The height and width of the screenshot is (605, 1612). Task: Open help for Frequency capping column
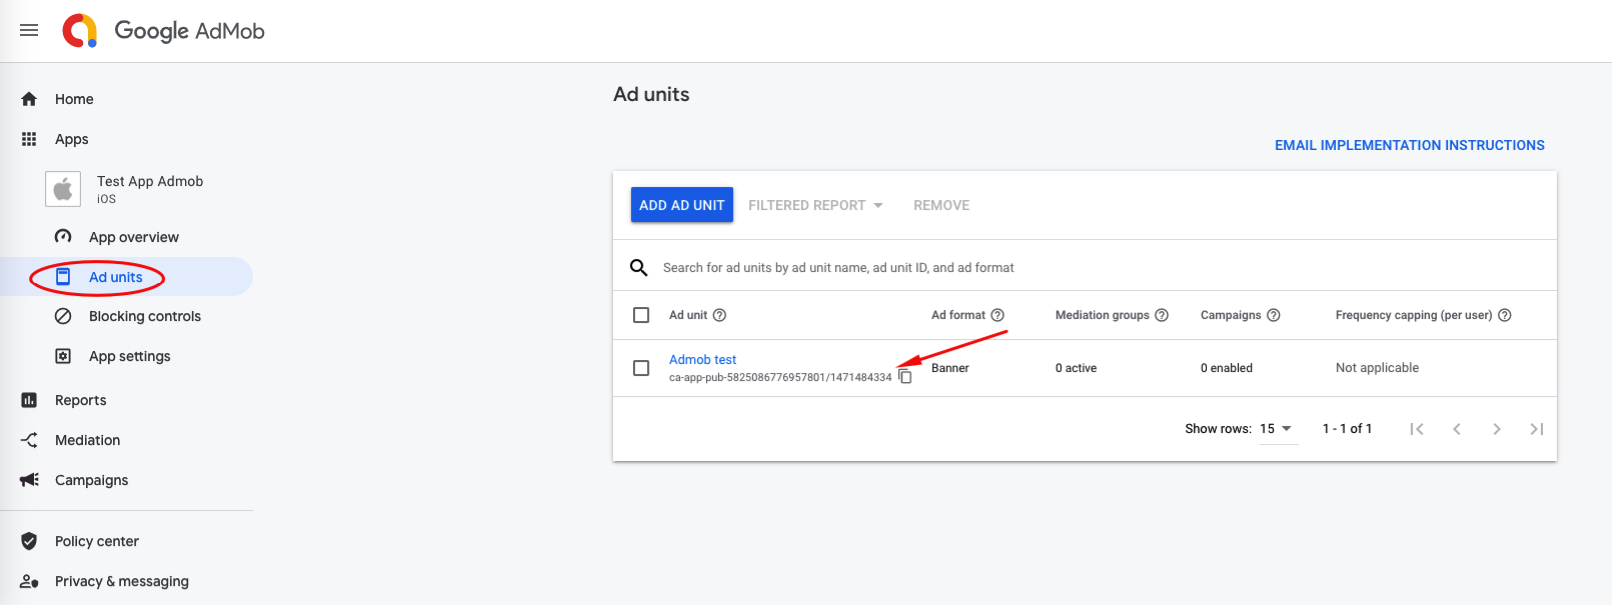1504,315
